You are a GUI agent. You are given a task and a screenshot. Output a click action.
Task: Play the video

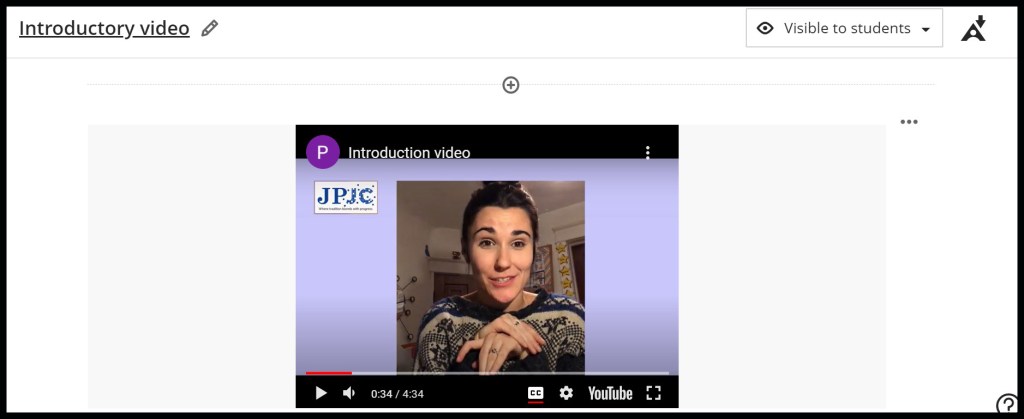[320, 393]
